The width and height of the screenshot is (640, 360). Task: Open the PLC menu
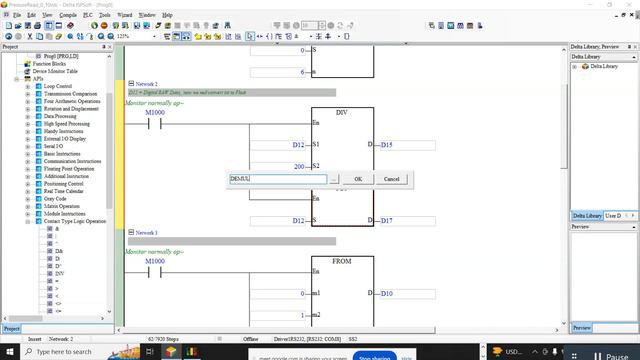point(88,15)
